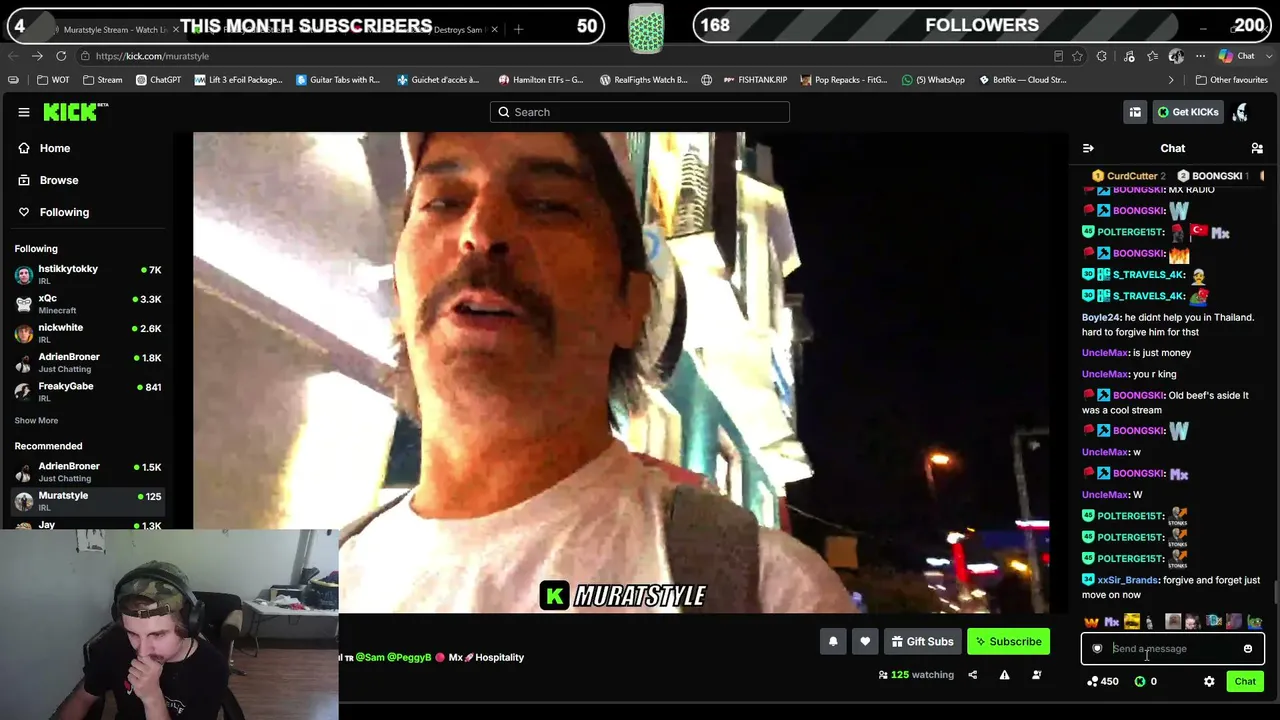The image size is (1280, 720).
Task: Open chat settings gear icon
Action: pyautogui.click(x=1209, y=681)
